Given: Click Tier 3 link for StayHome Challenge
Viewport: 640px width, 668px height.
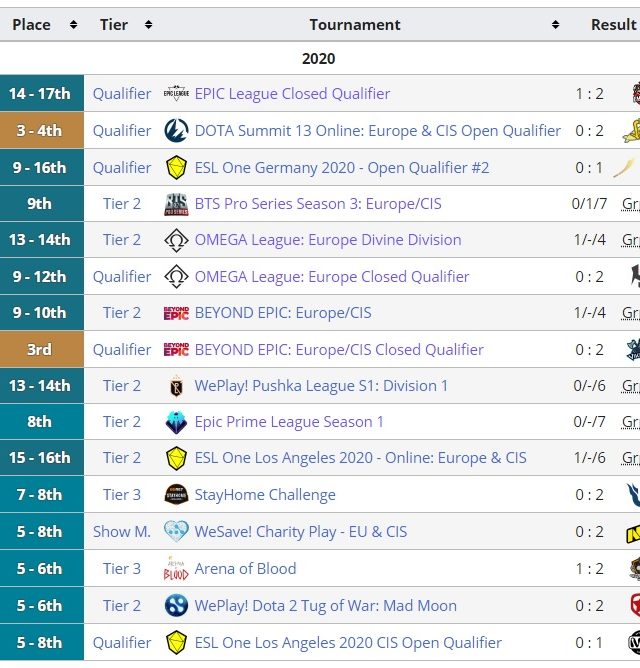Looking at the screenshot, I should 122,495.
